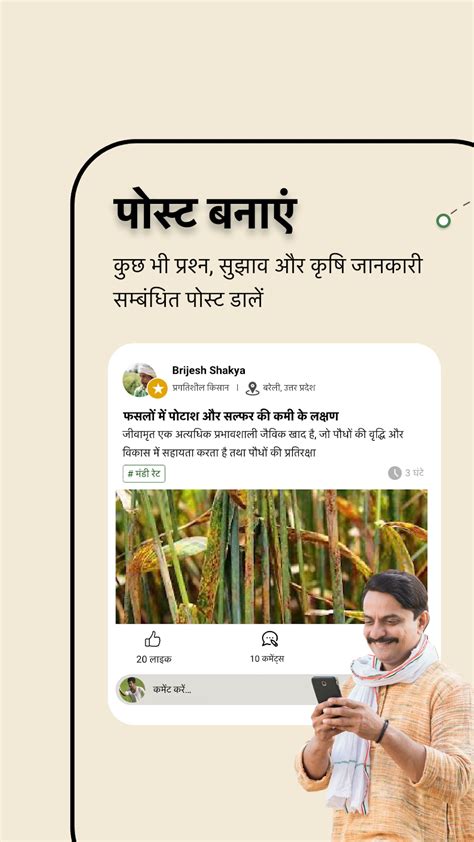The image size is (474, 842).
Task: Open the Brijesh Shakya name link
Action: tap(209, 371)
